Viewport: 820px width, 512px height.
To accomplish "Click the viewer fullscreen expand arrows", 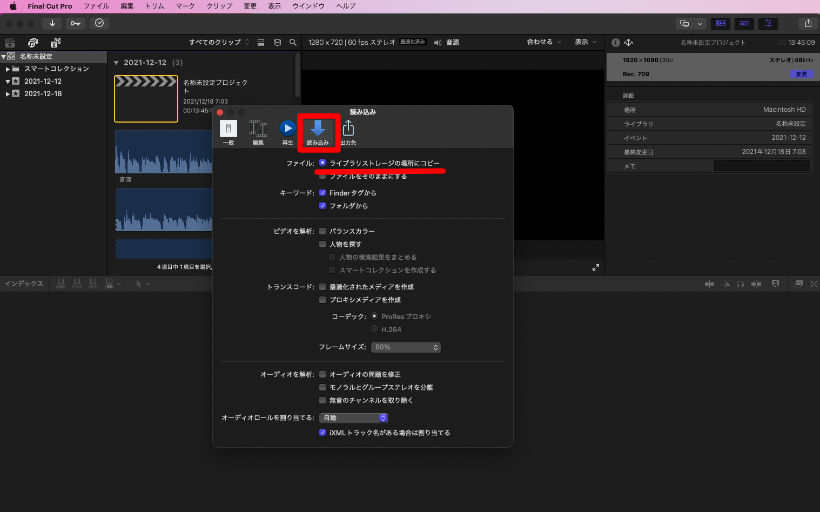I will pos(596,267).
